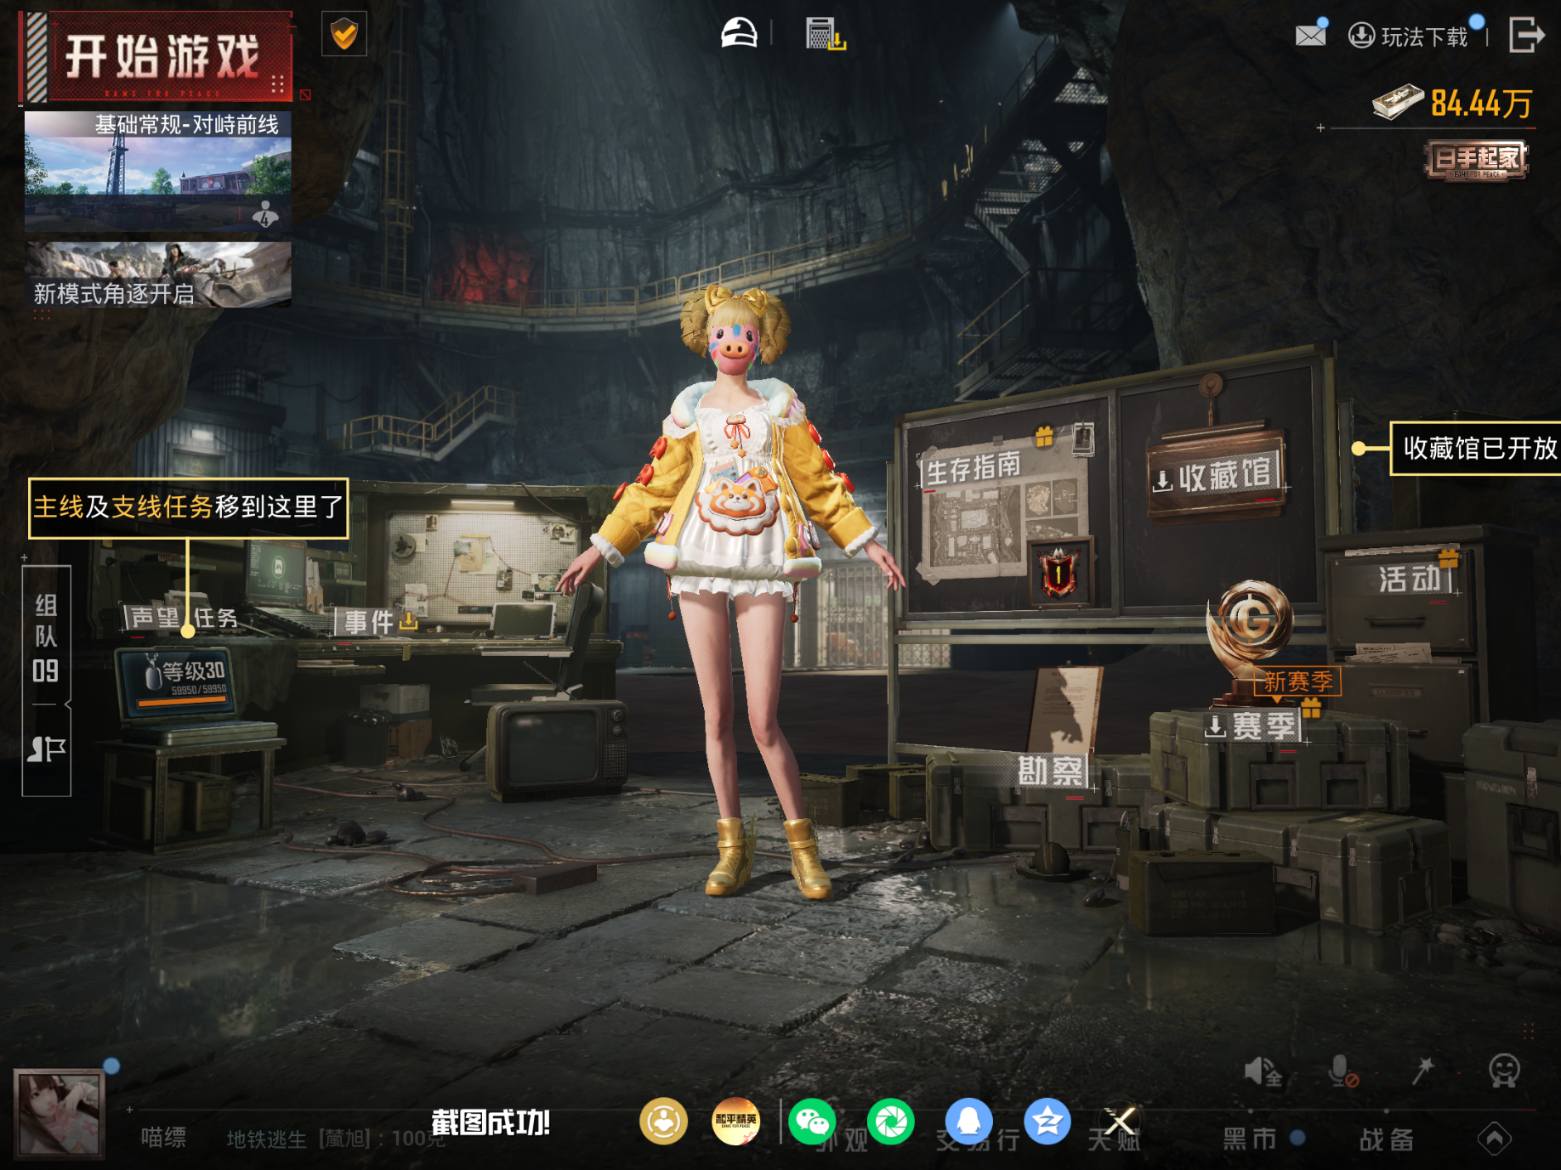1561x1170 pixels.
Task: Close the screenshot share bar
Action: pyautogui.click(x=1120, y=1122)
